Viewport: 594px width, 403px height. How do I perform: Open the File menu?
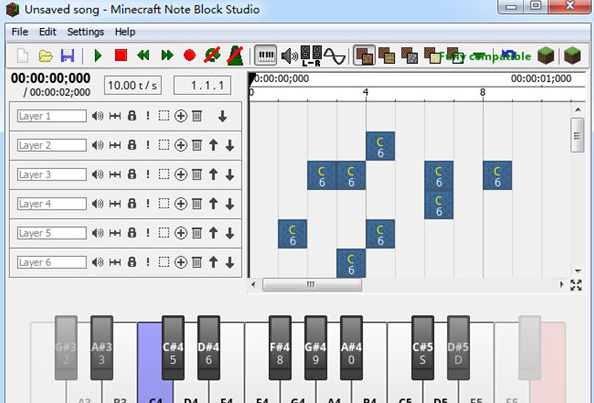(20, 32)
